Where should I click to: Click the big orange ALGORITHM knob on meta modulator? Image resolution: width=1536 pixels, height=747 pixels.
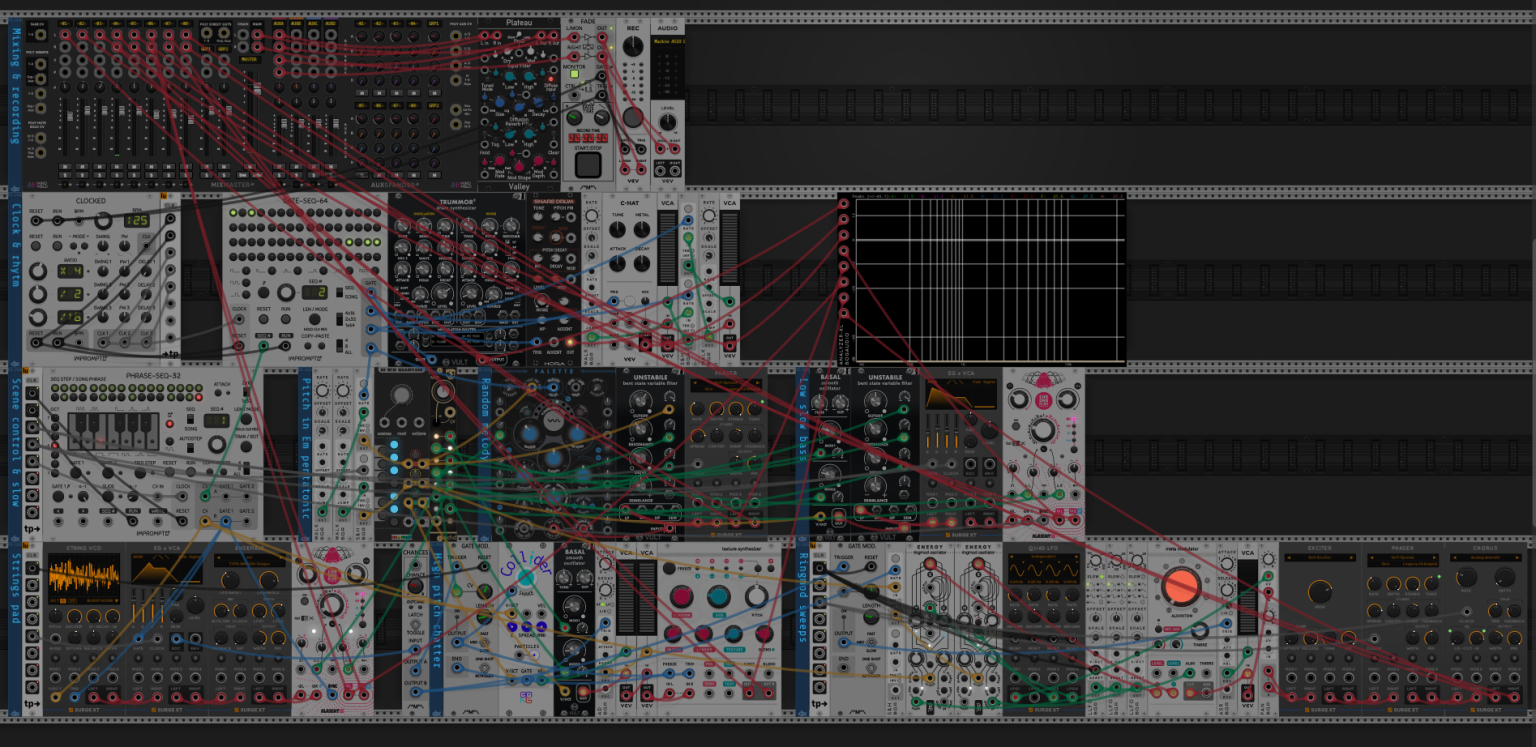pyautogui.click(x=1180, y=585)
